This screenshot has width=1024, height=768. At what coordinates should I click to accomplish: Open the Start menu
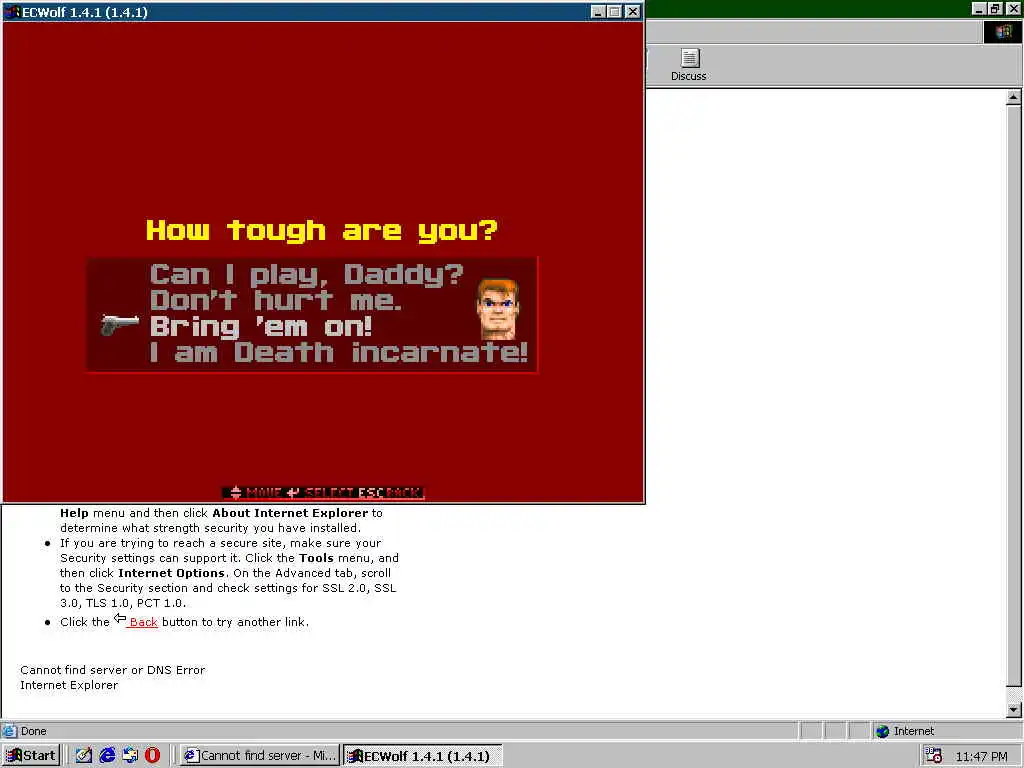tap(31, 756)
